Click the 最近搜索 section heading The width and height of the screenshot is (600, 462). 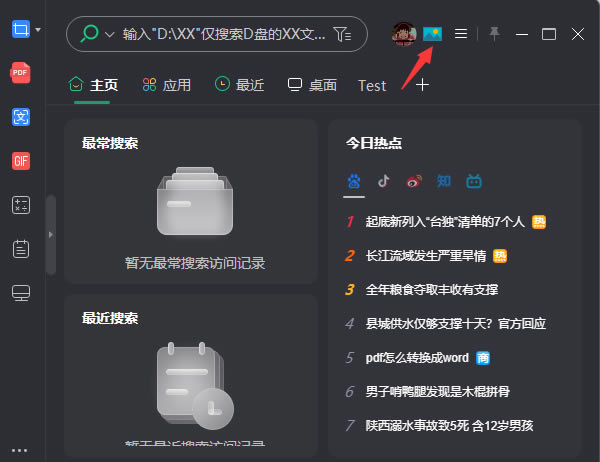point(110,318)
